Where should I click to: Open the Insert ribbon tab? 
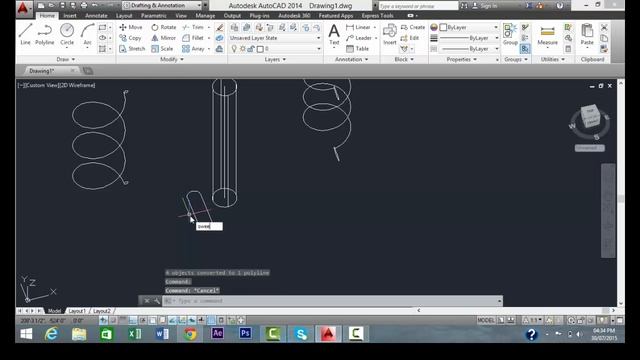tap(70, 16)
